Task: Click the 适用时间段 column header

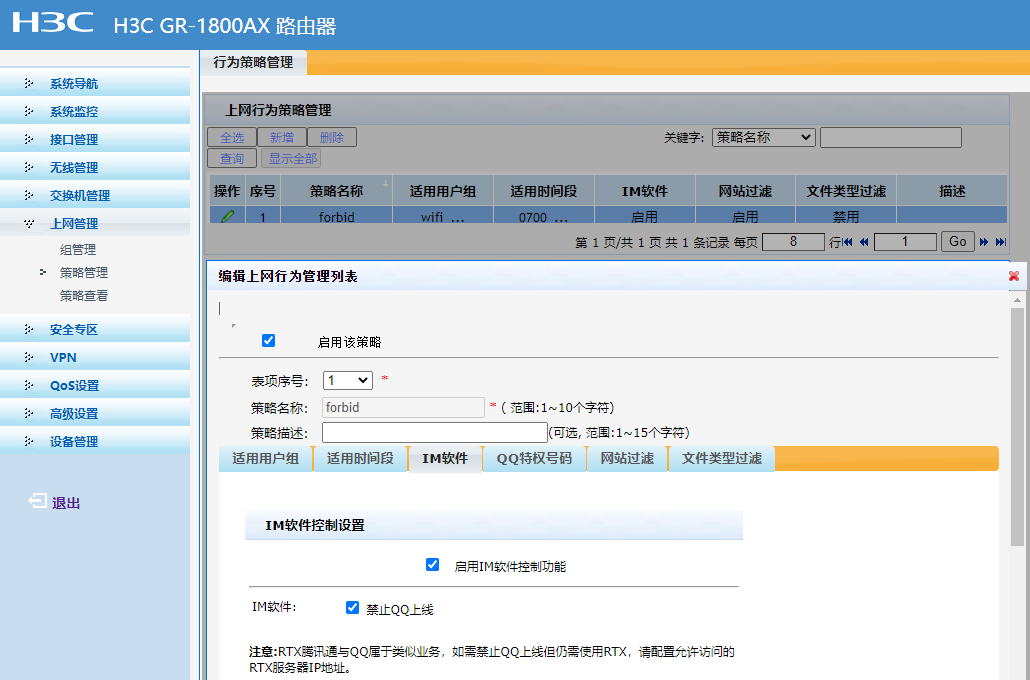Action: 543,191
